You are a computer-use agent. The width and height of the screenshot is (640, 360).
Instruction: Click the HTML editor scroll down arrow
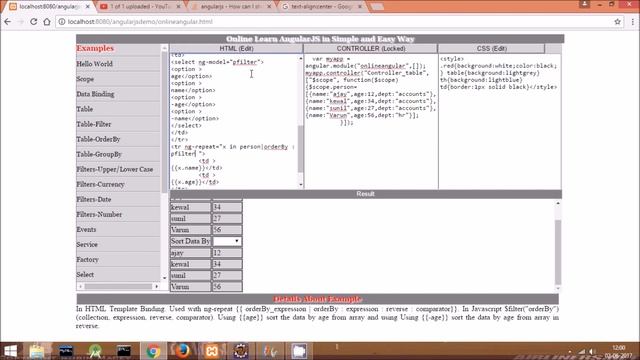(301, 185)
